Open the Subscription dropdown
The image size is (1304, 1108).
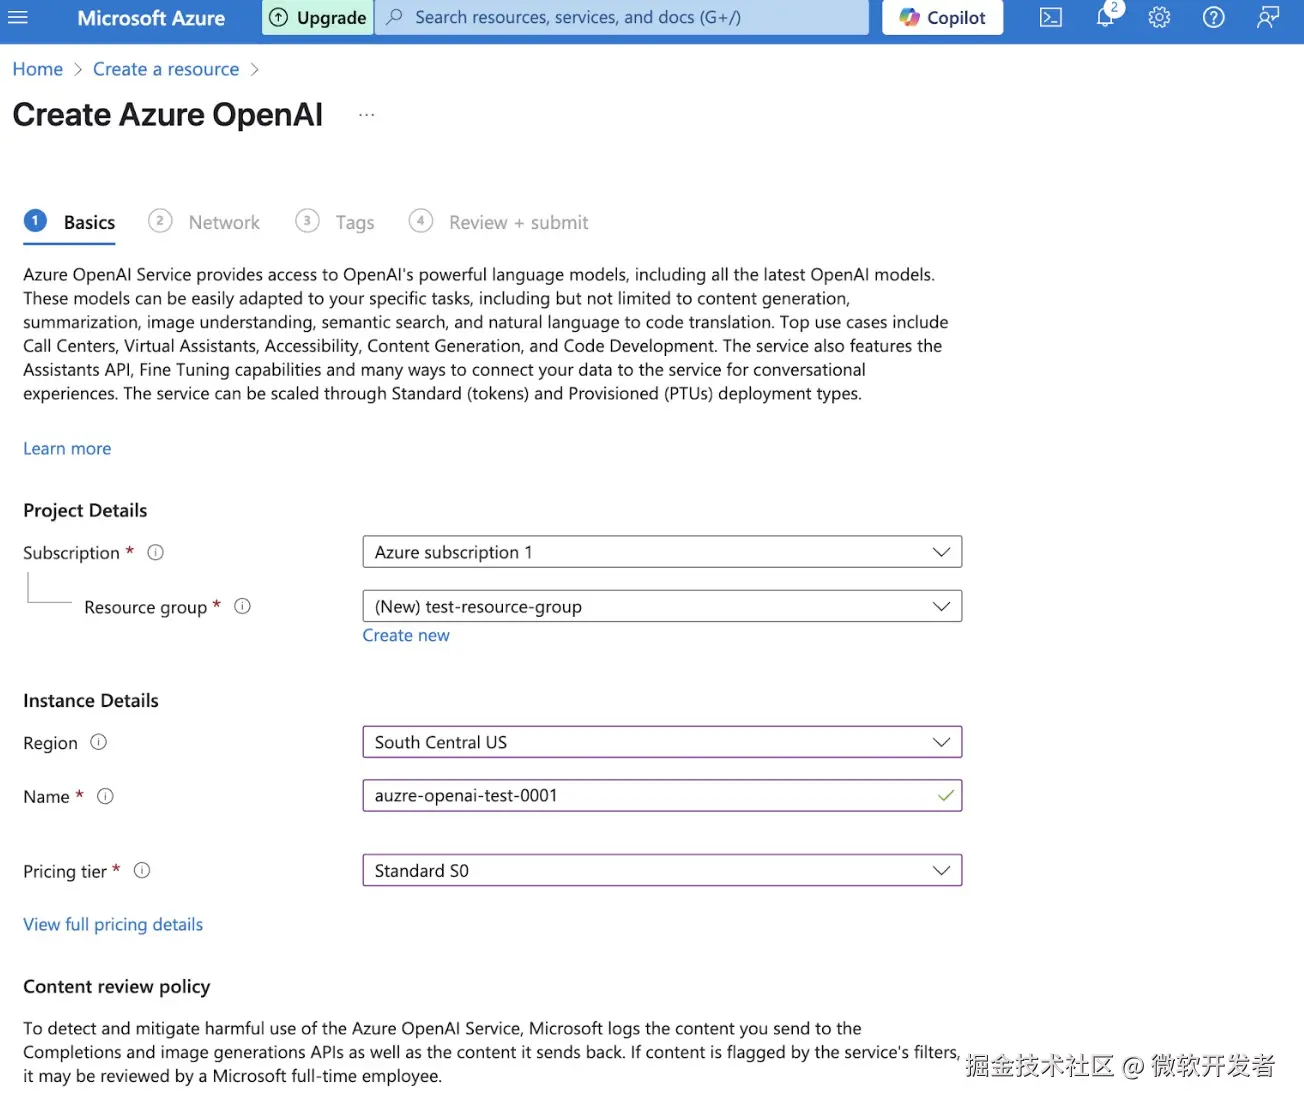click(662, 552)
